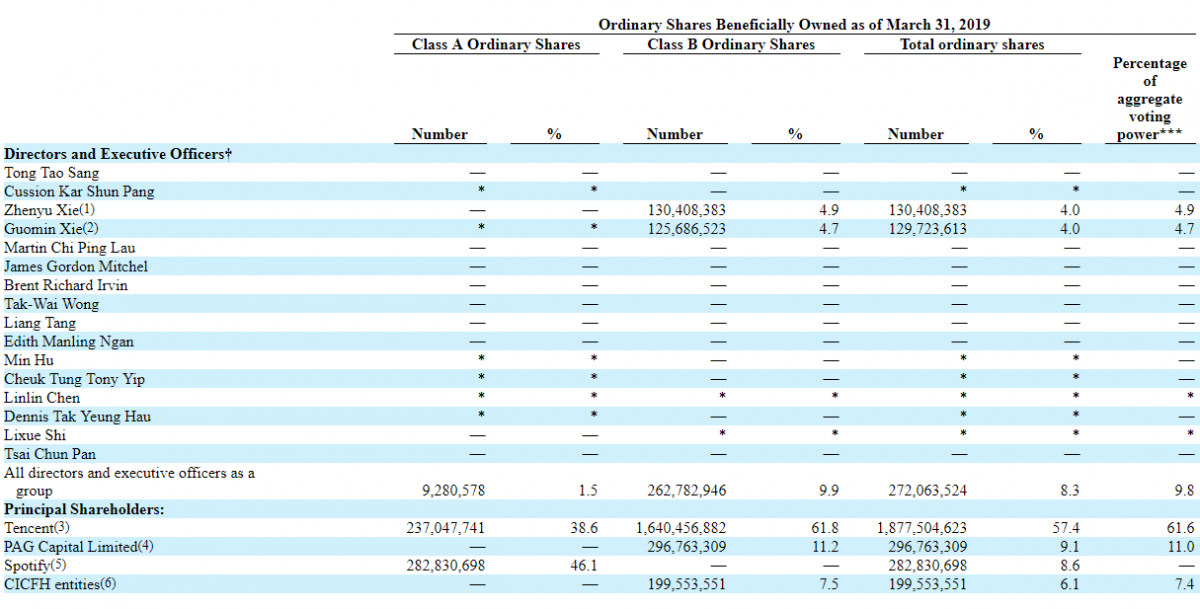Click the 'Principal Shareholders:' section heading
This screenshot has height=609, width=1200.
84,510
